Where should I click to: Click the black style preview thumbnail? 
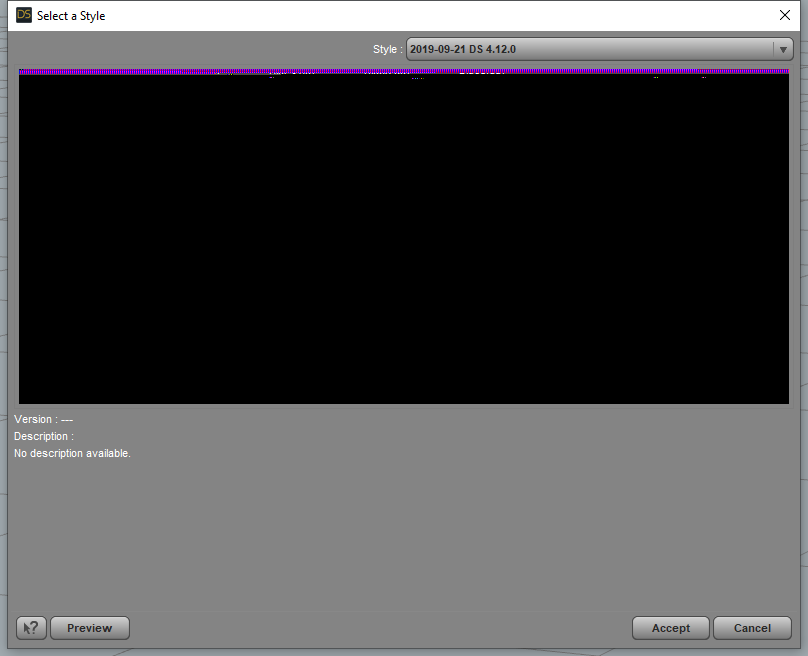(x=403, y=237)
